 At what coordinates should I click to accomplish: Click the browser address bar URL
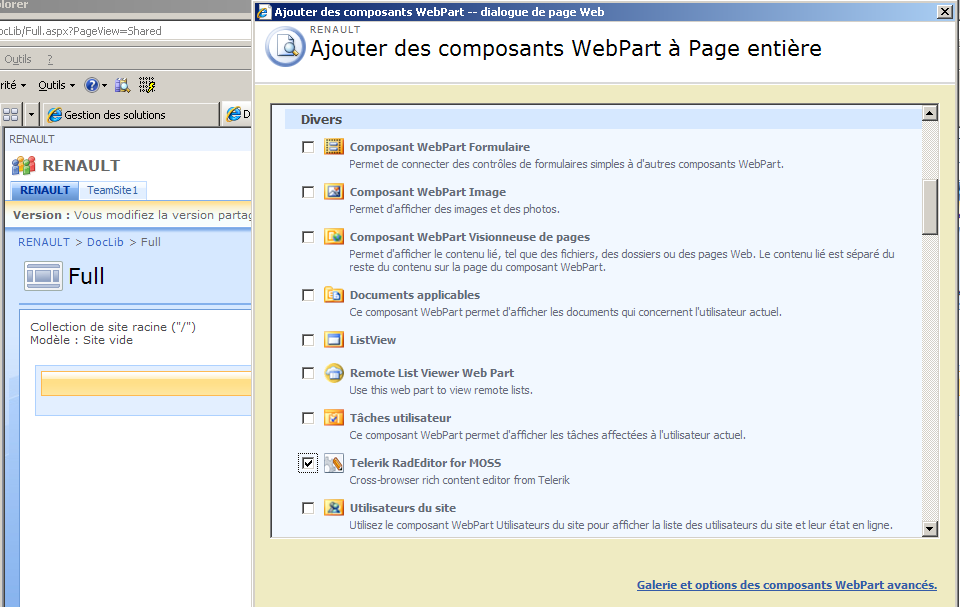click(126, 31)
